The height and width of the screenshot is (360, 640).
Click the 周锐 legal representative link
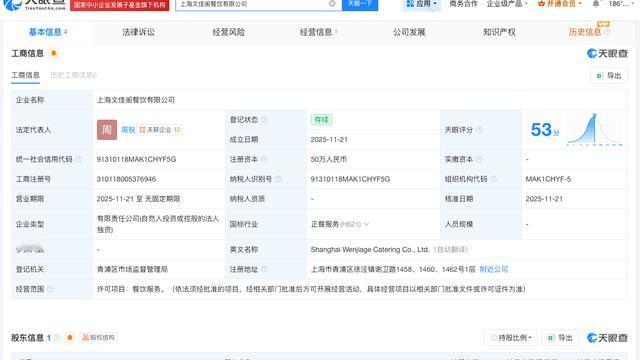[x=128, y=130]
